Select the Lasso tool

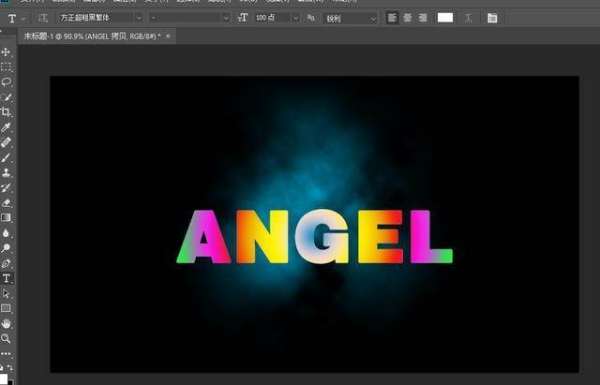pyautogui.click(x=6, y=82)
